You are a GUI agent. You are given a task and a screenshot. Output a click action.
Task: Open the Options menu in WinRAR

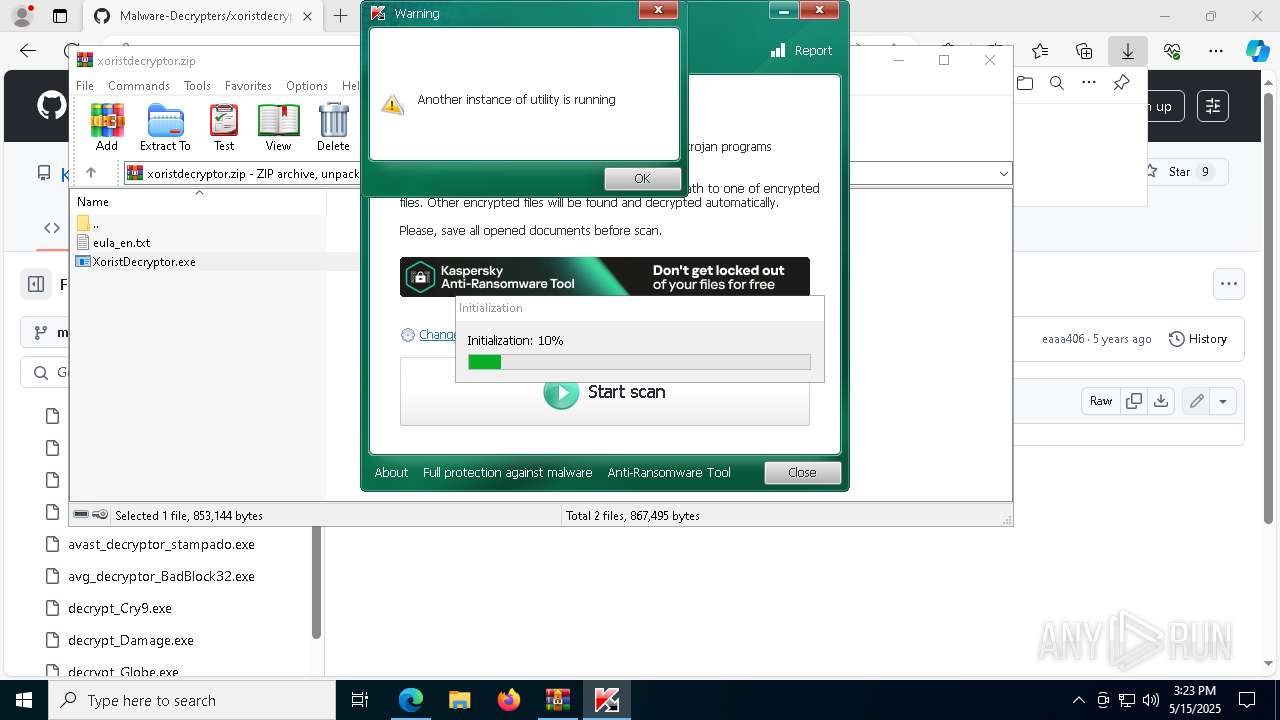coord(307,86)
